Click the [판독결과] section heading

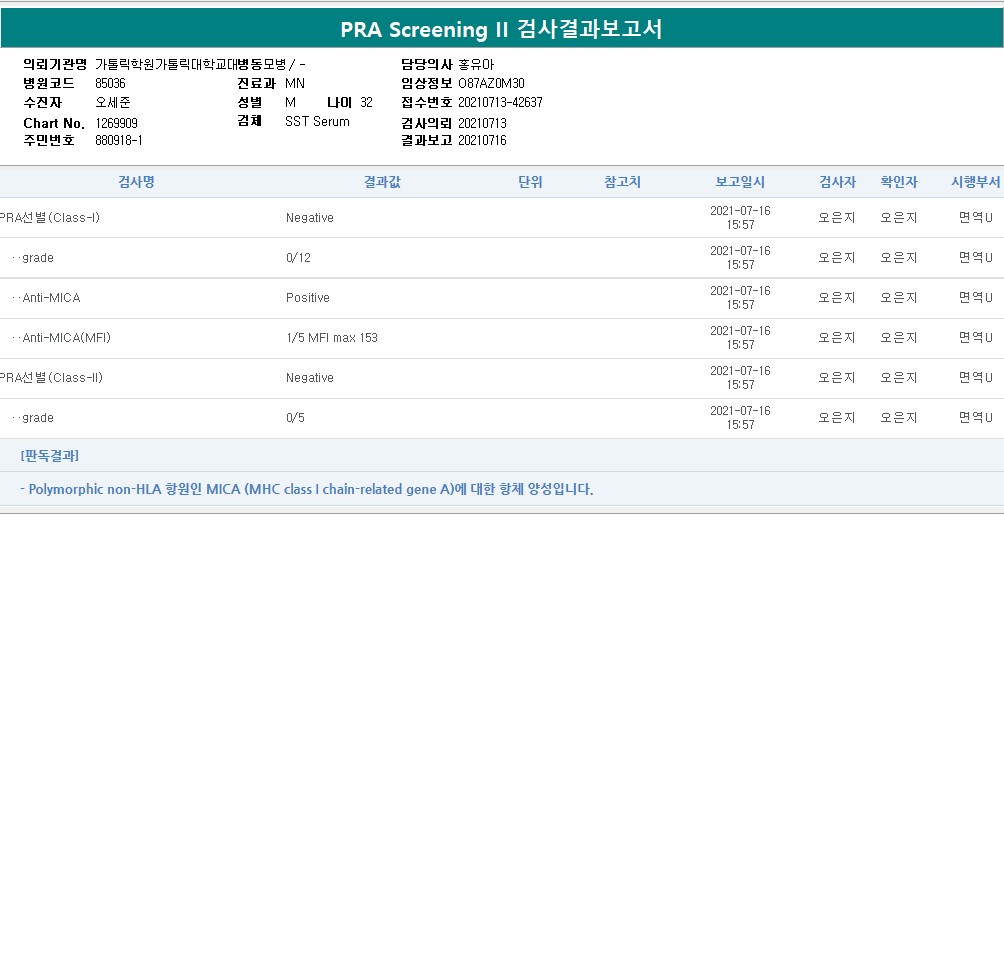point(49,456)
